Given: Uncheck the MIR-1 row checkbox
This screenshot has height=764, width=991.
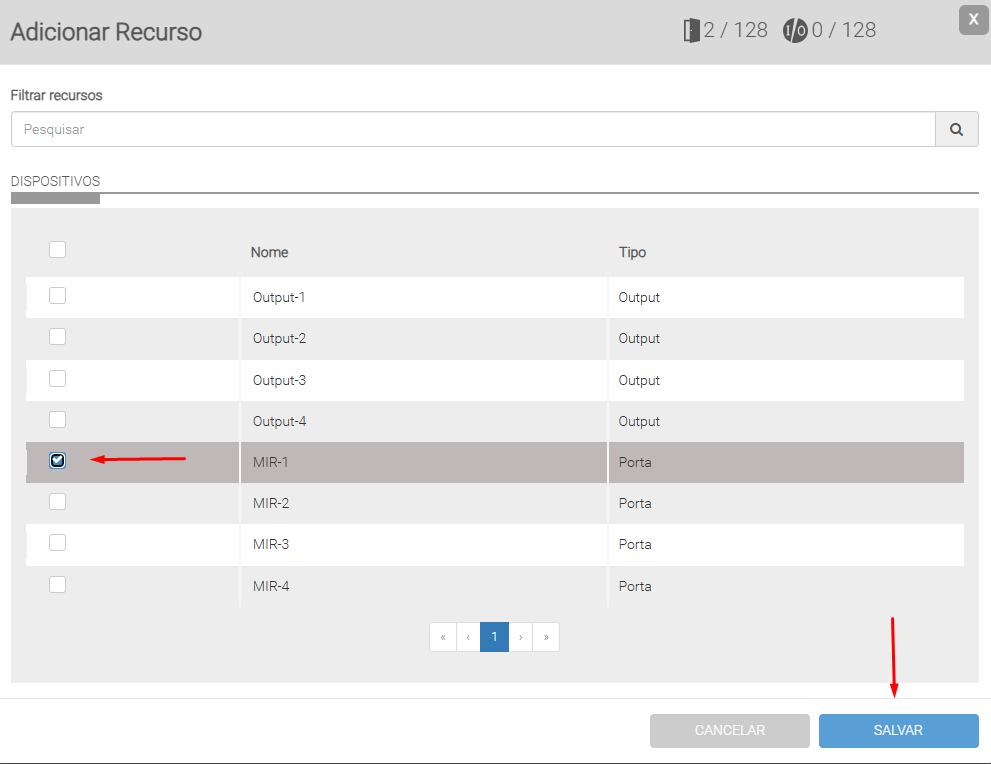Looking at the screenshot, I should (58, 461).
